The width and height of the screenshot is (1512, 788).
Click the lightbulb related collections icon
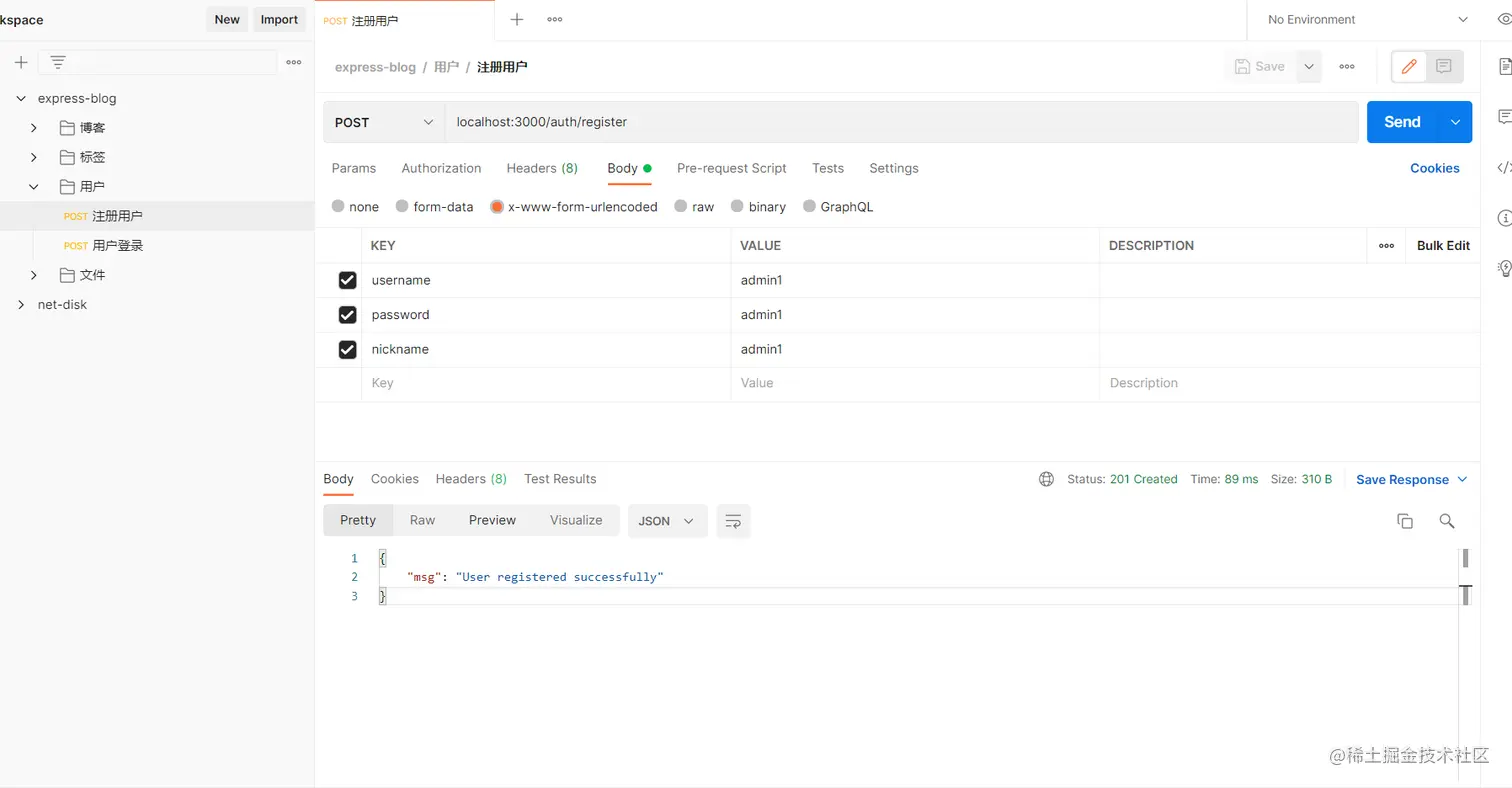(1504, 267)
